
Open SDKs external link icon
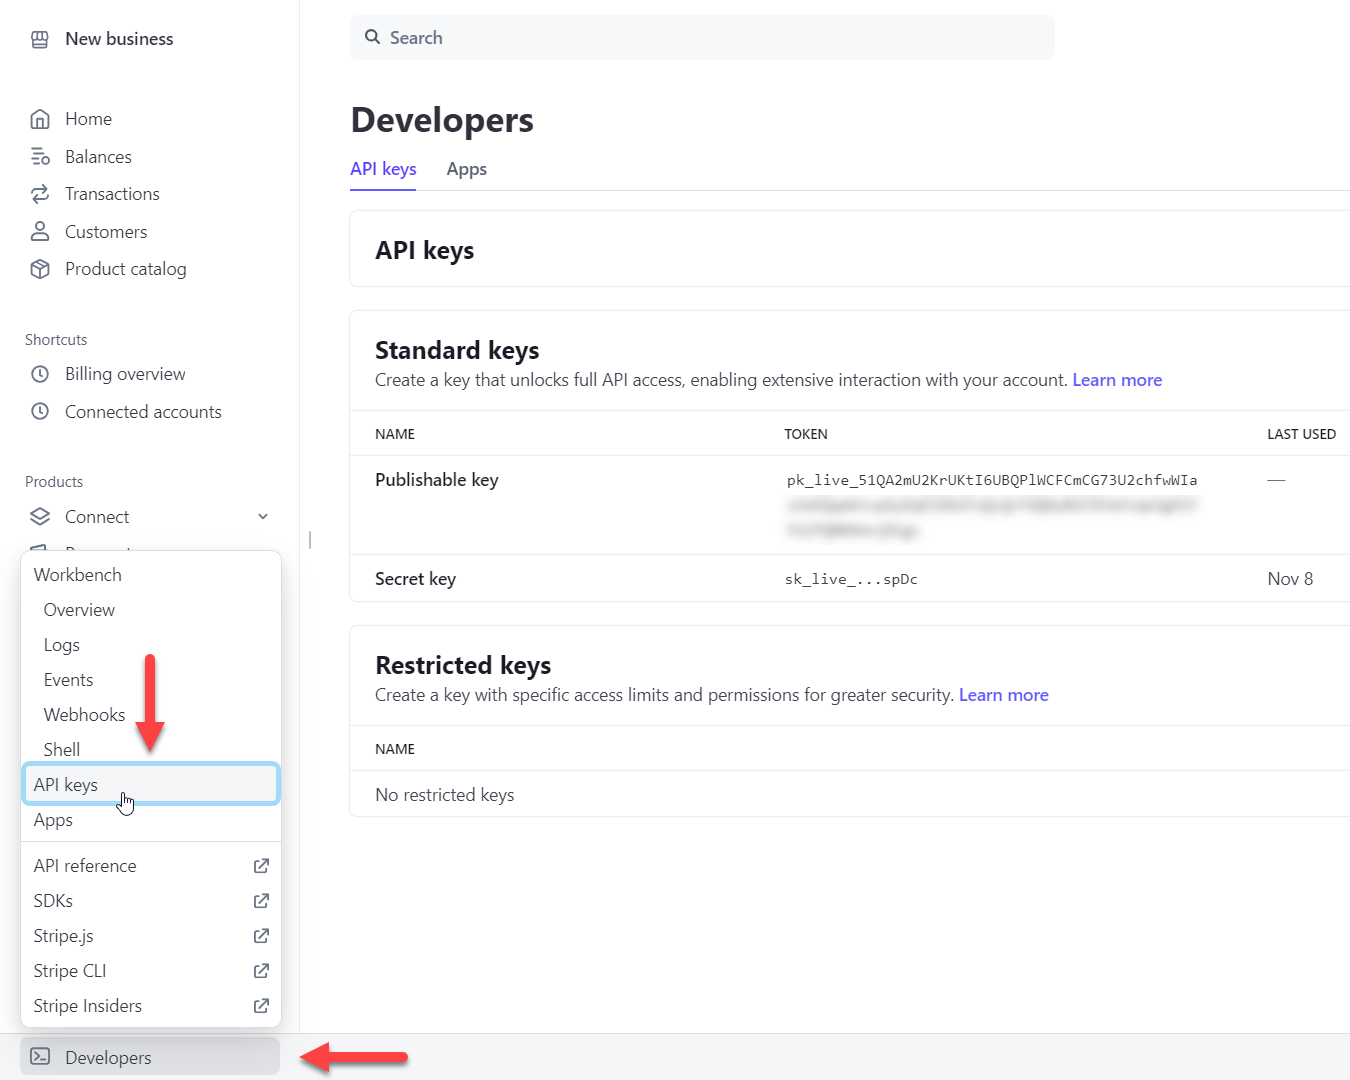coord(261,901)
